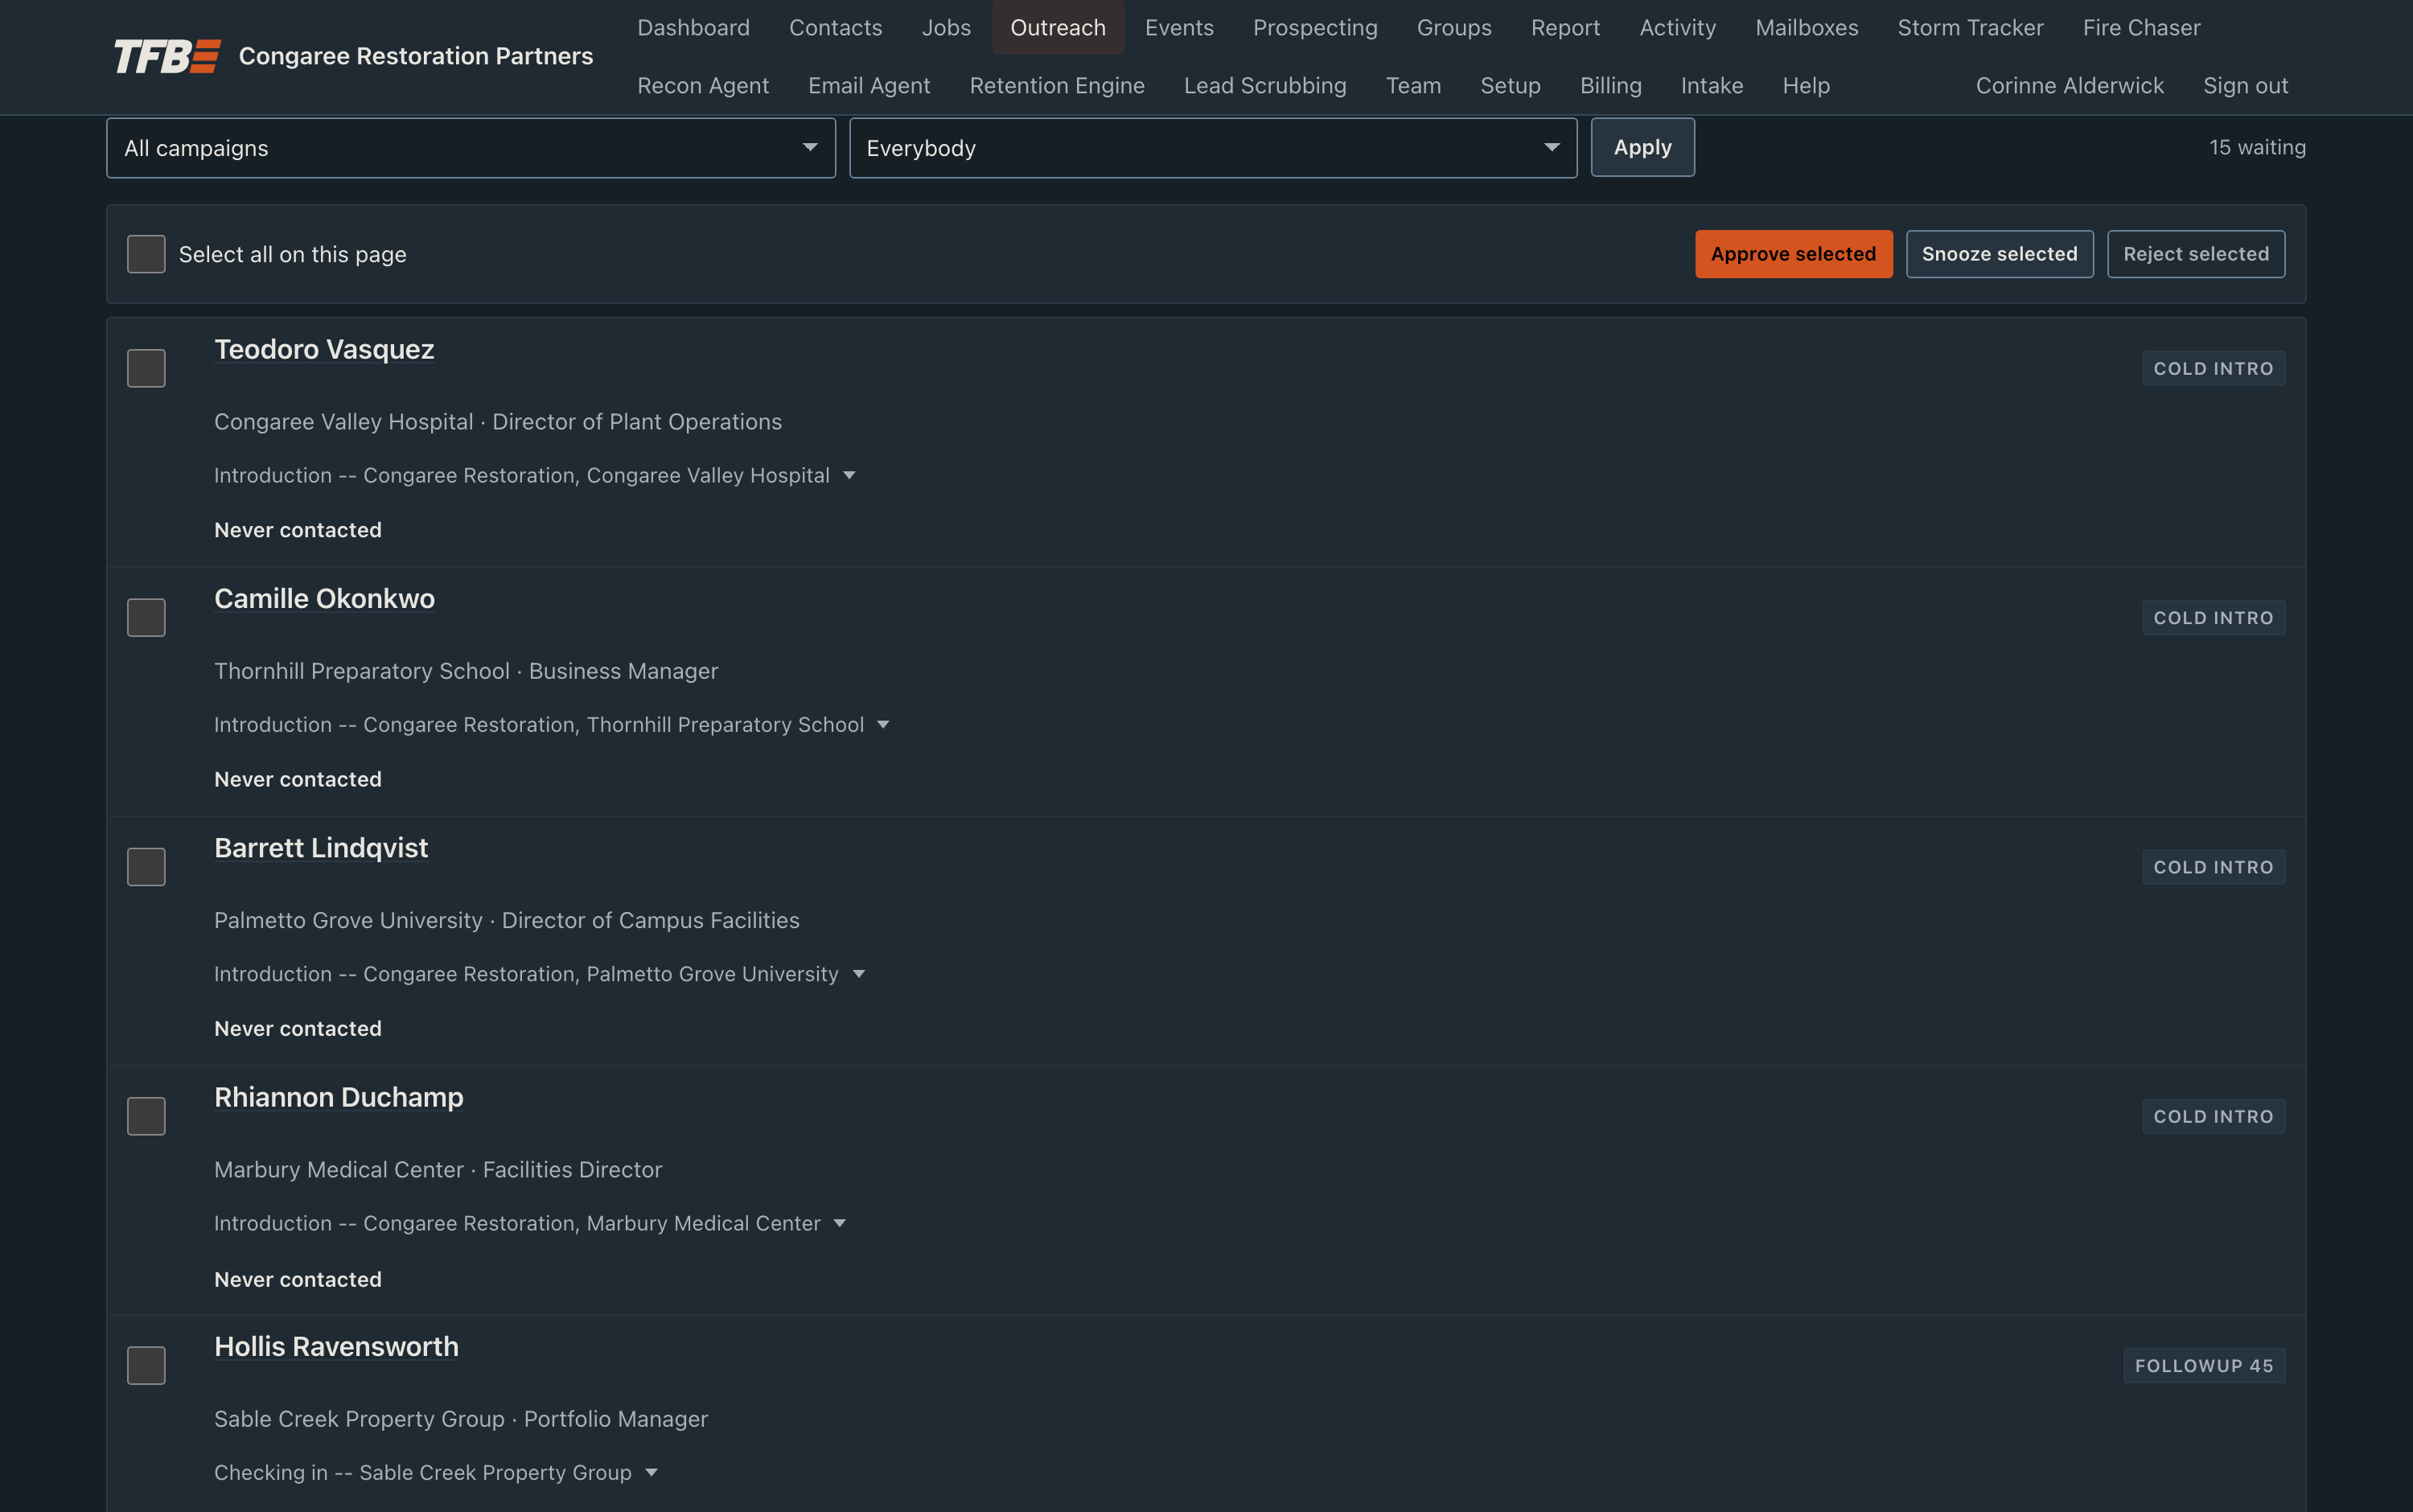The height and width of the screenshot is (1512, 2413).
Task: Open the Recon Agent page
Action: point(703,86)
